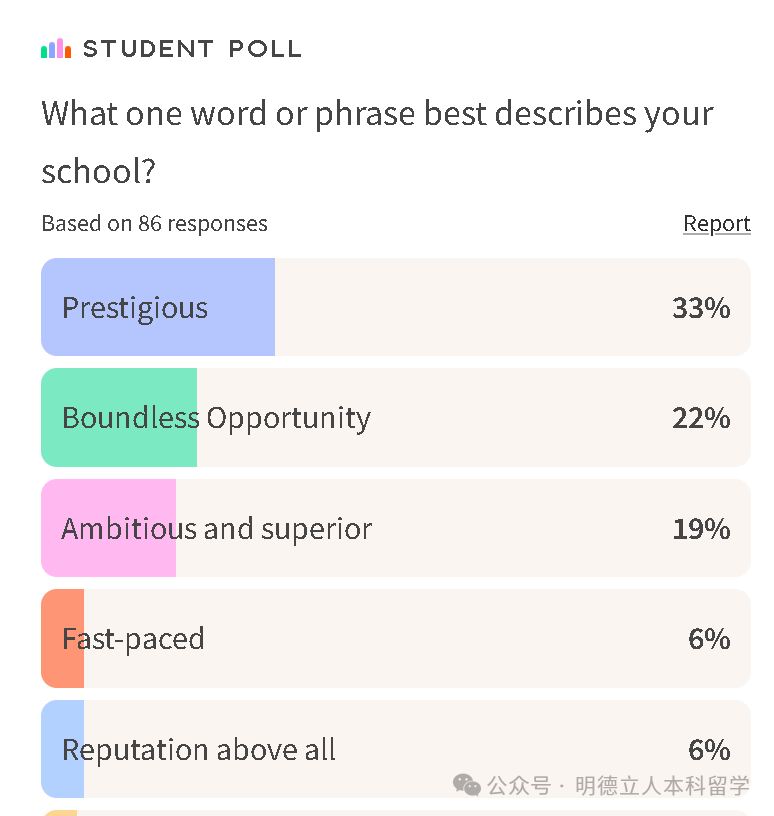Open the Report link
This screenshot has height=816, width=774.
(x=717, y=223)
